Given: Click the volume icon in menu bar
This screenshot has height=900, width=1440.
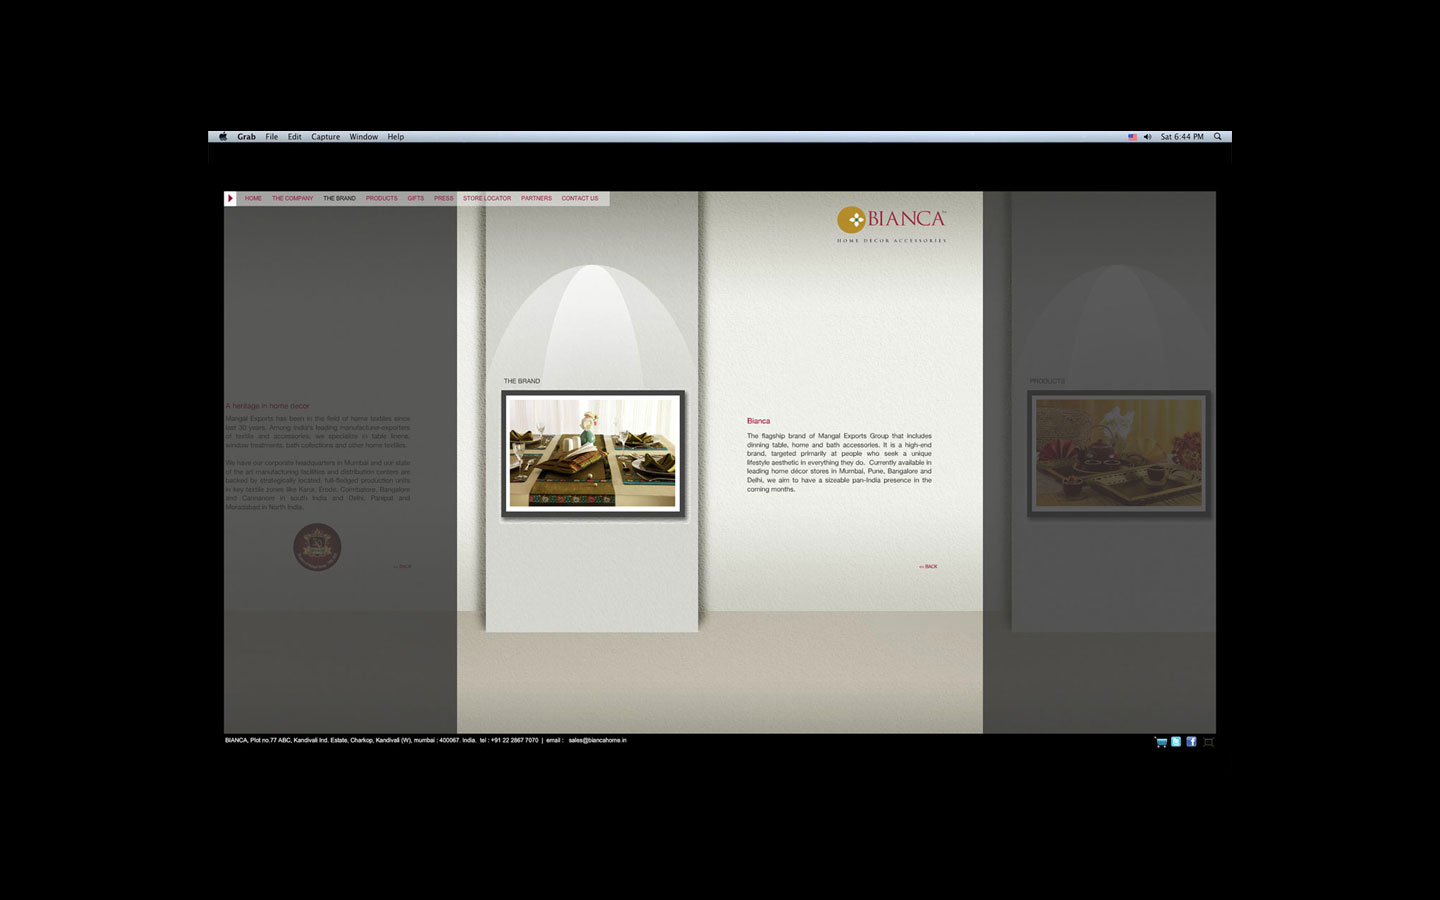Looking at the screenshot, I should pyautogui.click(x=1147, y=137).
